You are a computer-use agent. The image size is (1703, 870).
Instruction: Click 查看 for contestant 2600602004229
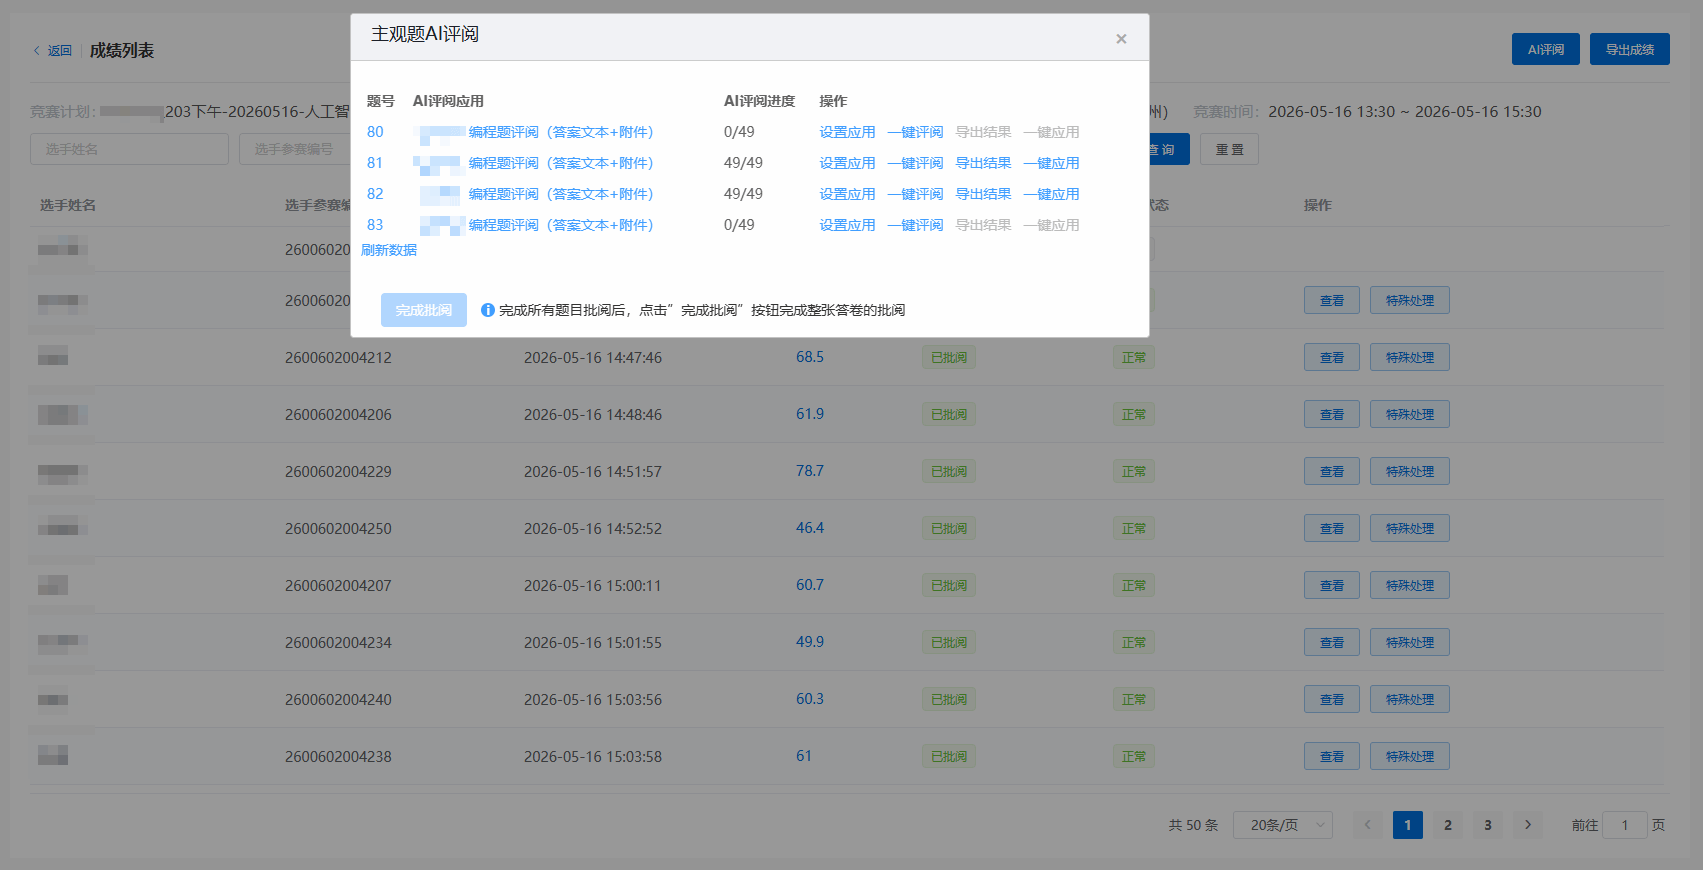click(1332, 471)
